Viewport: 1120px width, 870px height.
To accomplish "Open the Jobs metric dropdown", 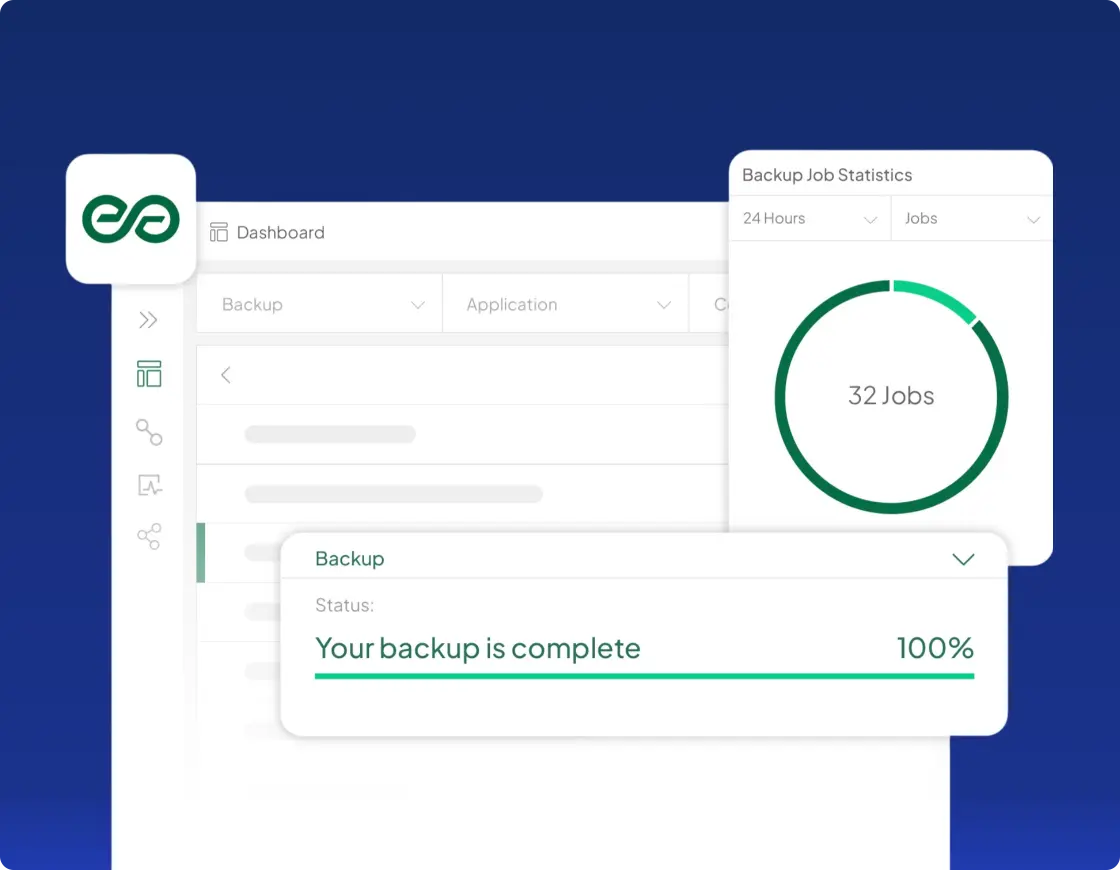I will point(971,219).
